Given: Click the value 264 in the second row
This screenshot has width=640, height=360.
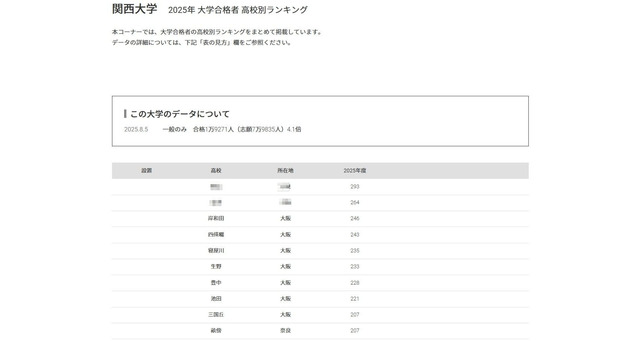Looking at the screenshot, I should pyautogui.click(x=355, y=202).
